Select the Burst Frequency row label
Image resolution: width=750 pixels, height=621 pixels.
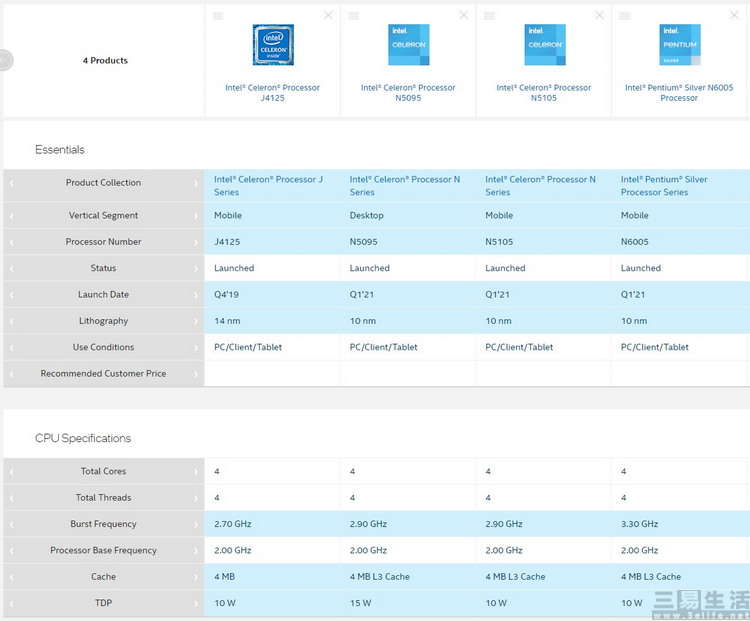(x=103, y=524)
